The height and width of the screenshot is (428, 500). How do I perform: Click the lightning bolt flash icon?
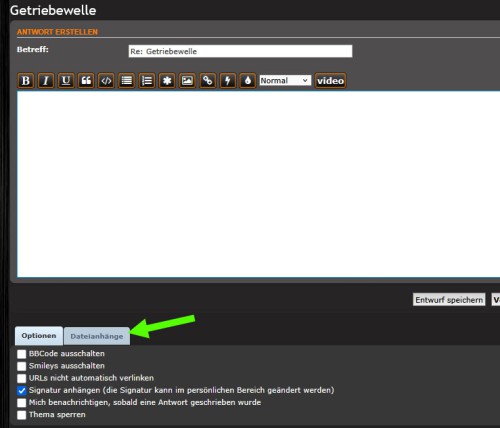228,81
